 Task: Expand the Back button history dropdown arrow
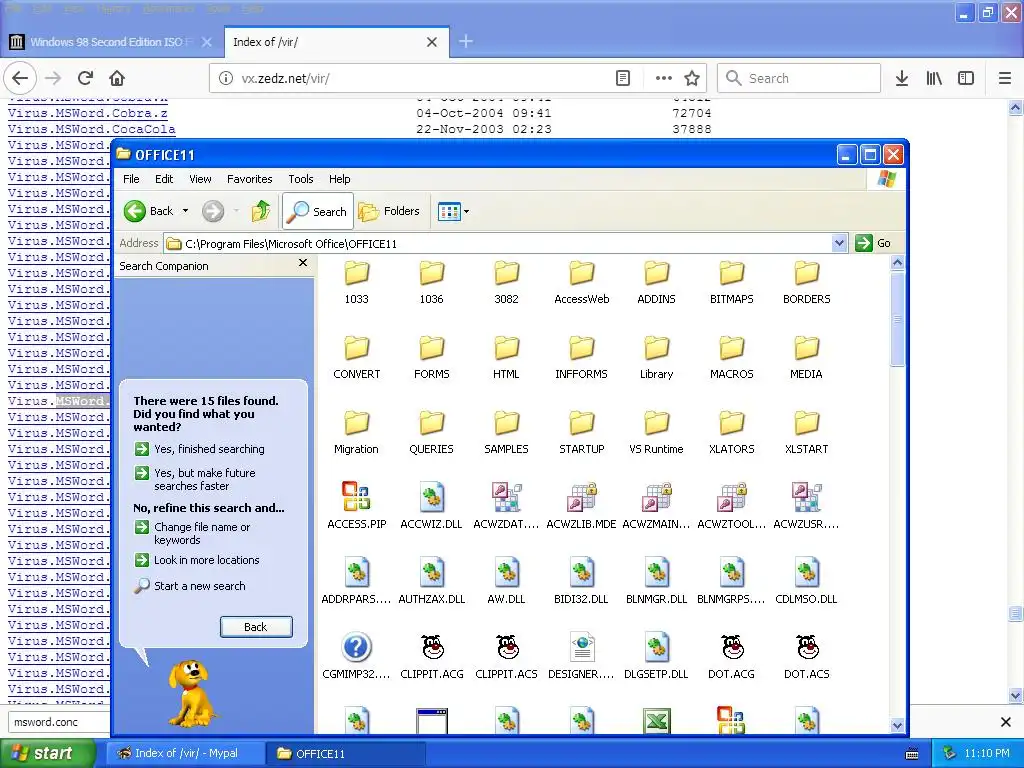coord(185,211)
